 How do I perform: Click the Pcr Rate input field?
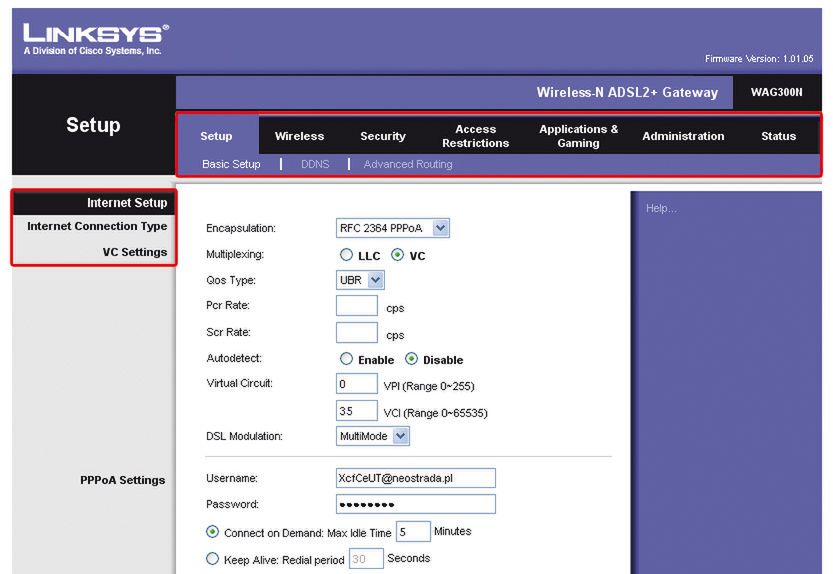tap(357, 306)
